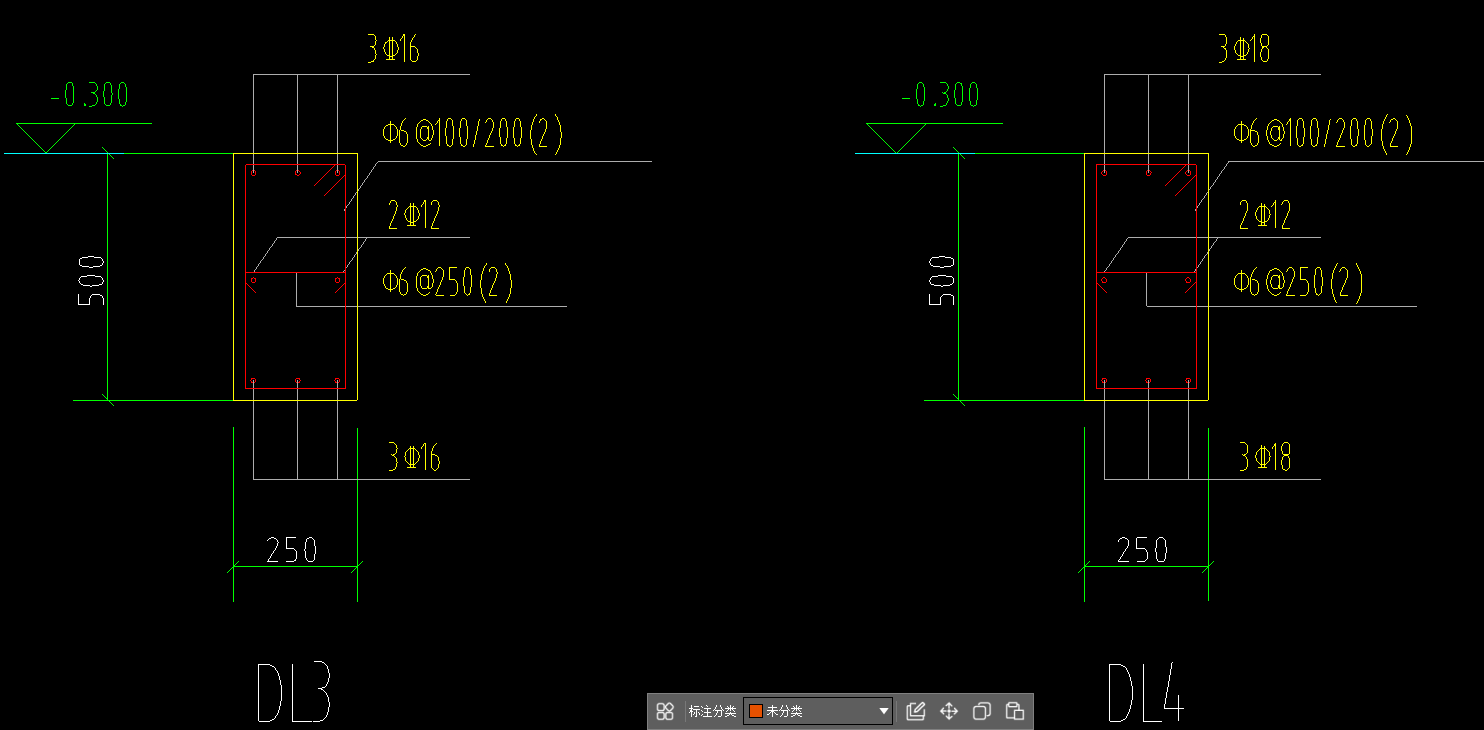Click the paste clipboard icon
The height and width of the screenshot is (730, 1484).
(1015, 711)
